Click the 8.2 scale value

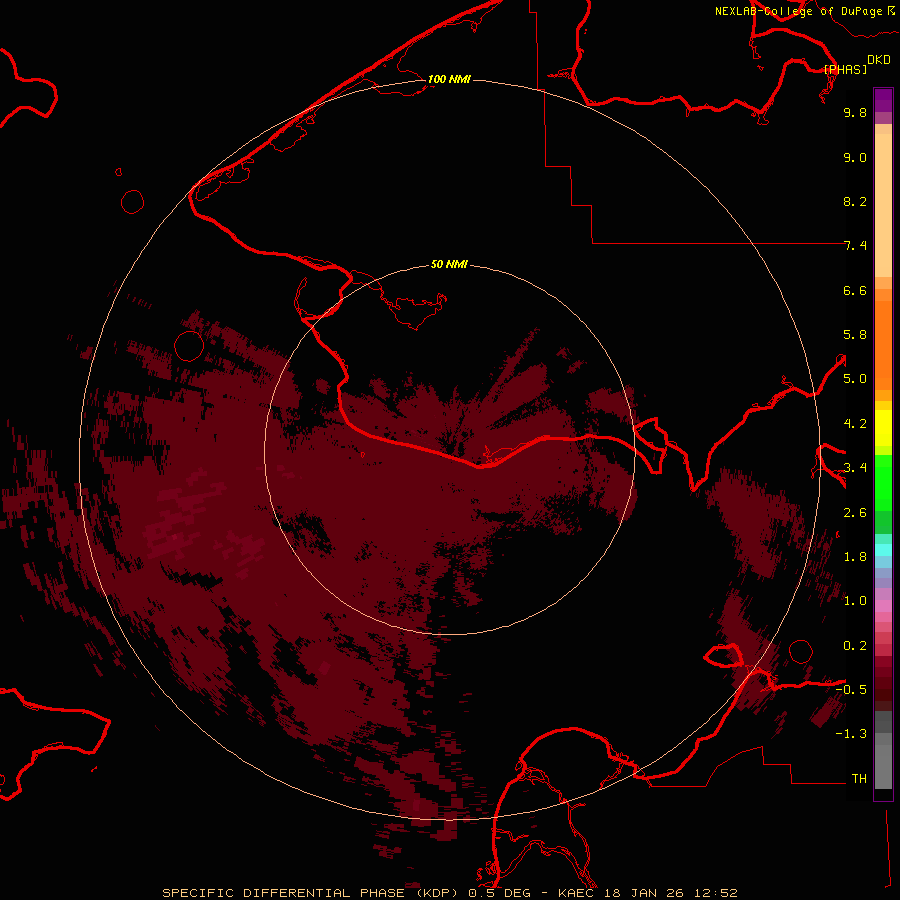(855, 201)
